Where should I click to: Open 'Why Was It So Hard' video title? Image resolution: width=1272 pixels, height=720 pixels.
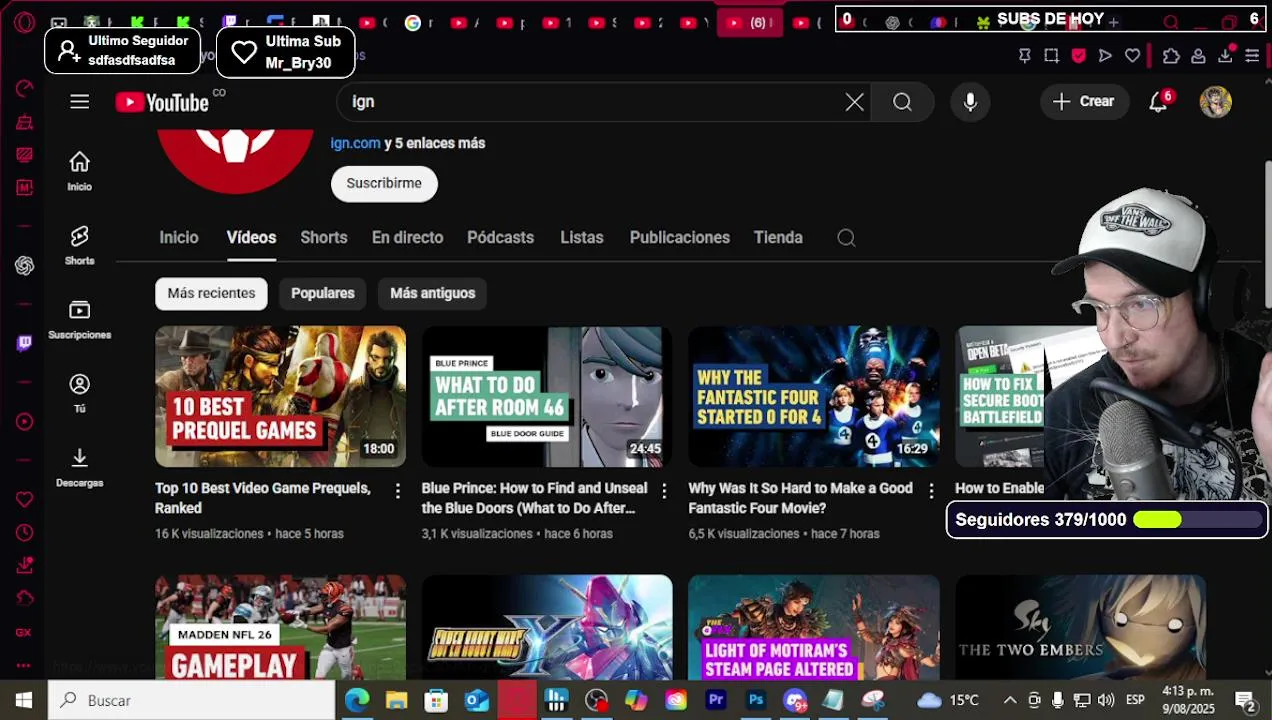(x=800, y=498)
